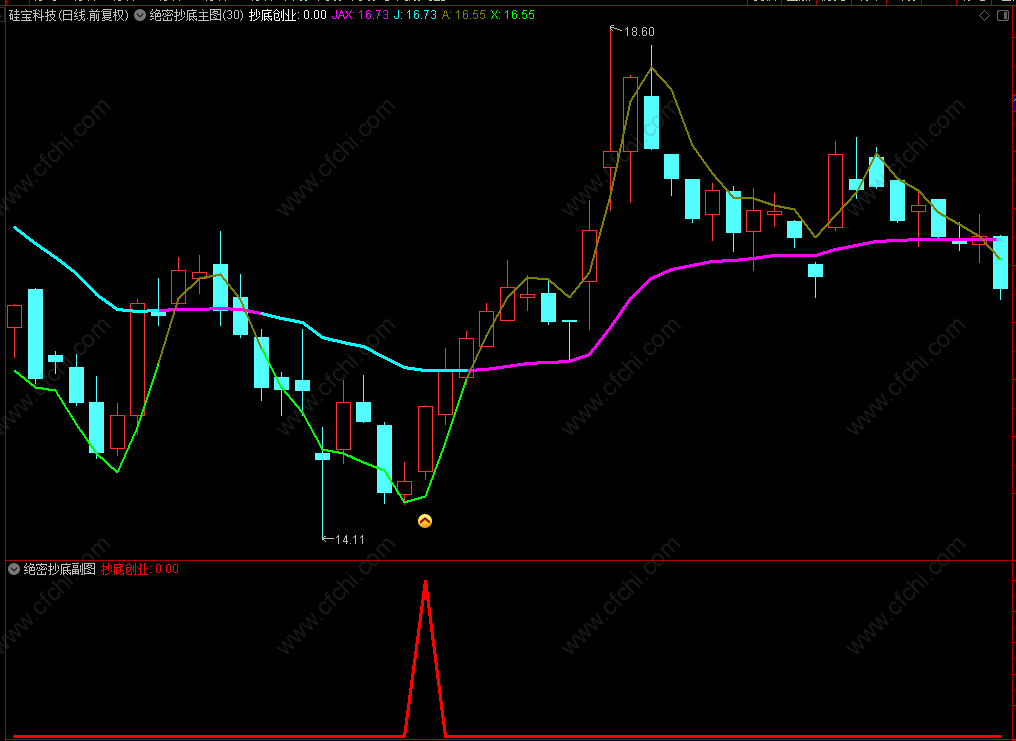Click the red 抄底创业: 0.00 sub-chart value
Screen dimensions: 1016x741
click(140, 569)
